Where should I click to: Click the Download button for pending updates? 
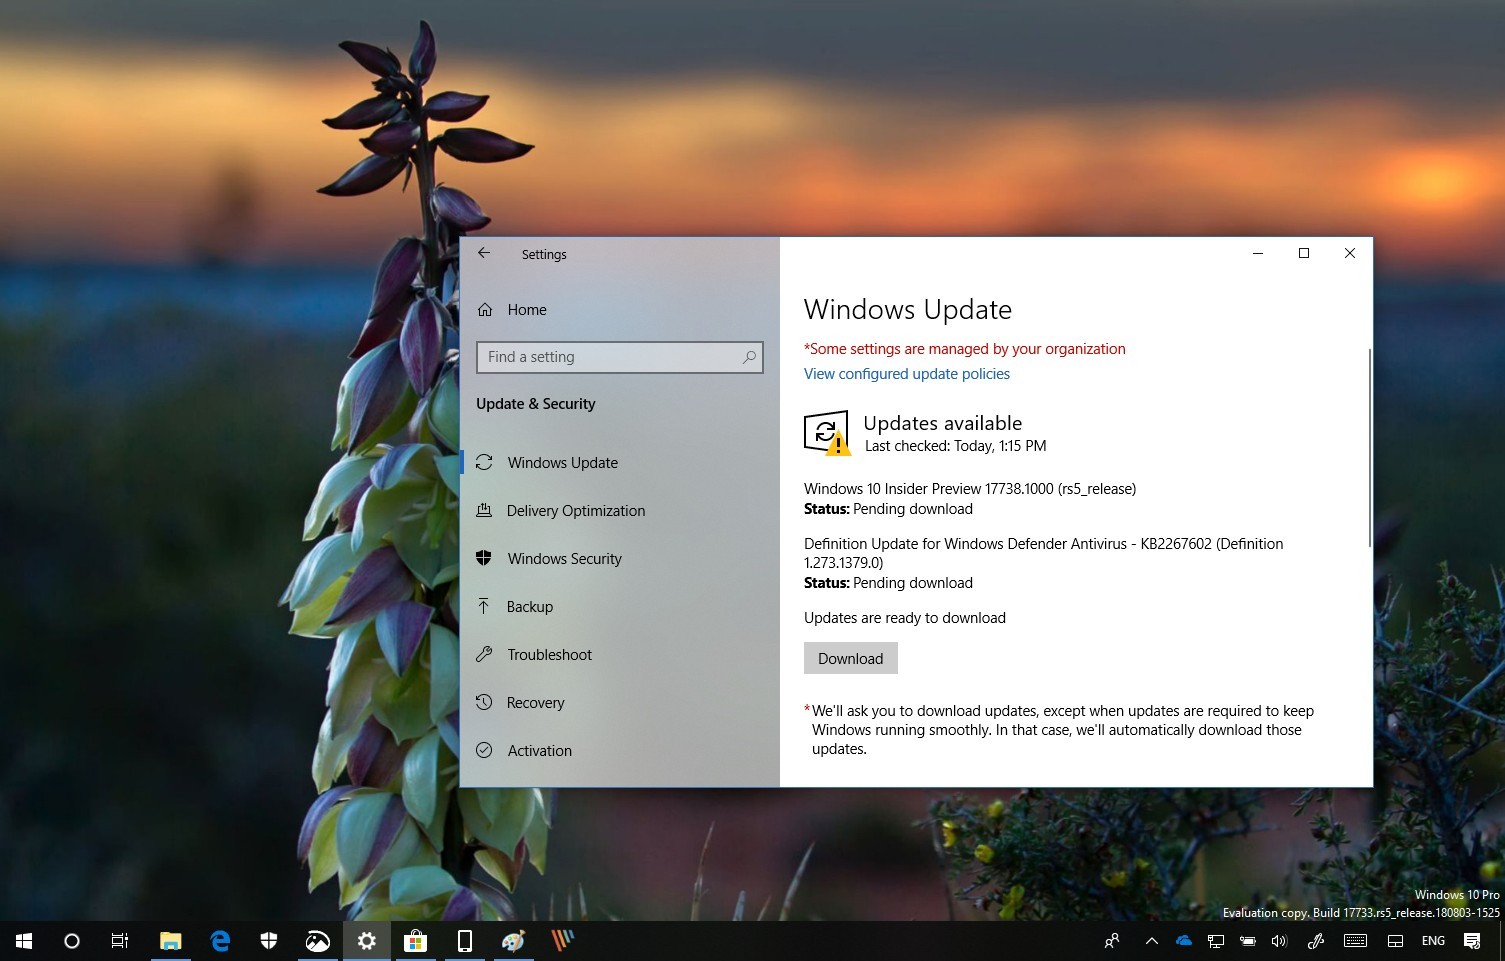click(850, 658)
